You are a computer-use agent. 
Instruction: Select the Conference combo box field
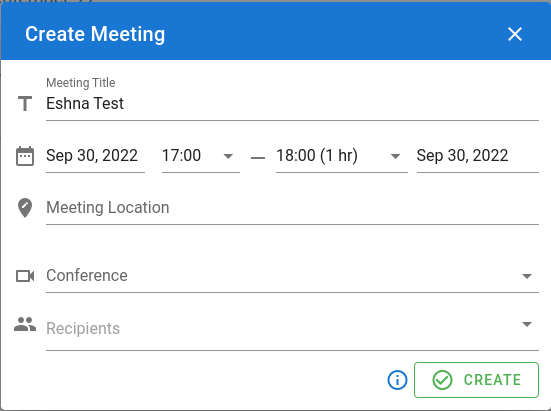click(x=292, y=276)
